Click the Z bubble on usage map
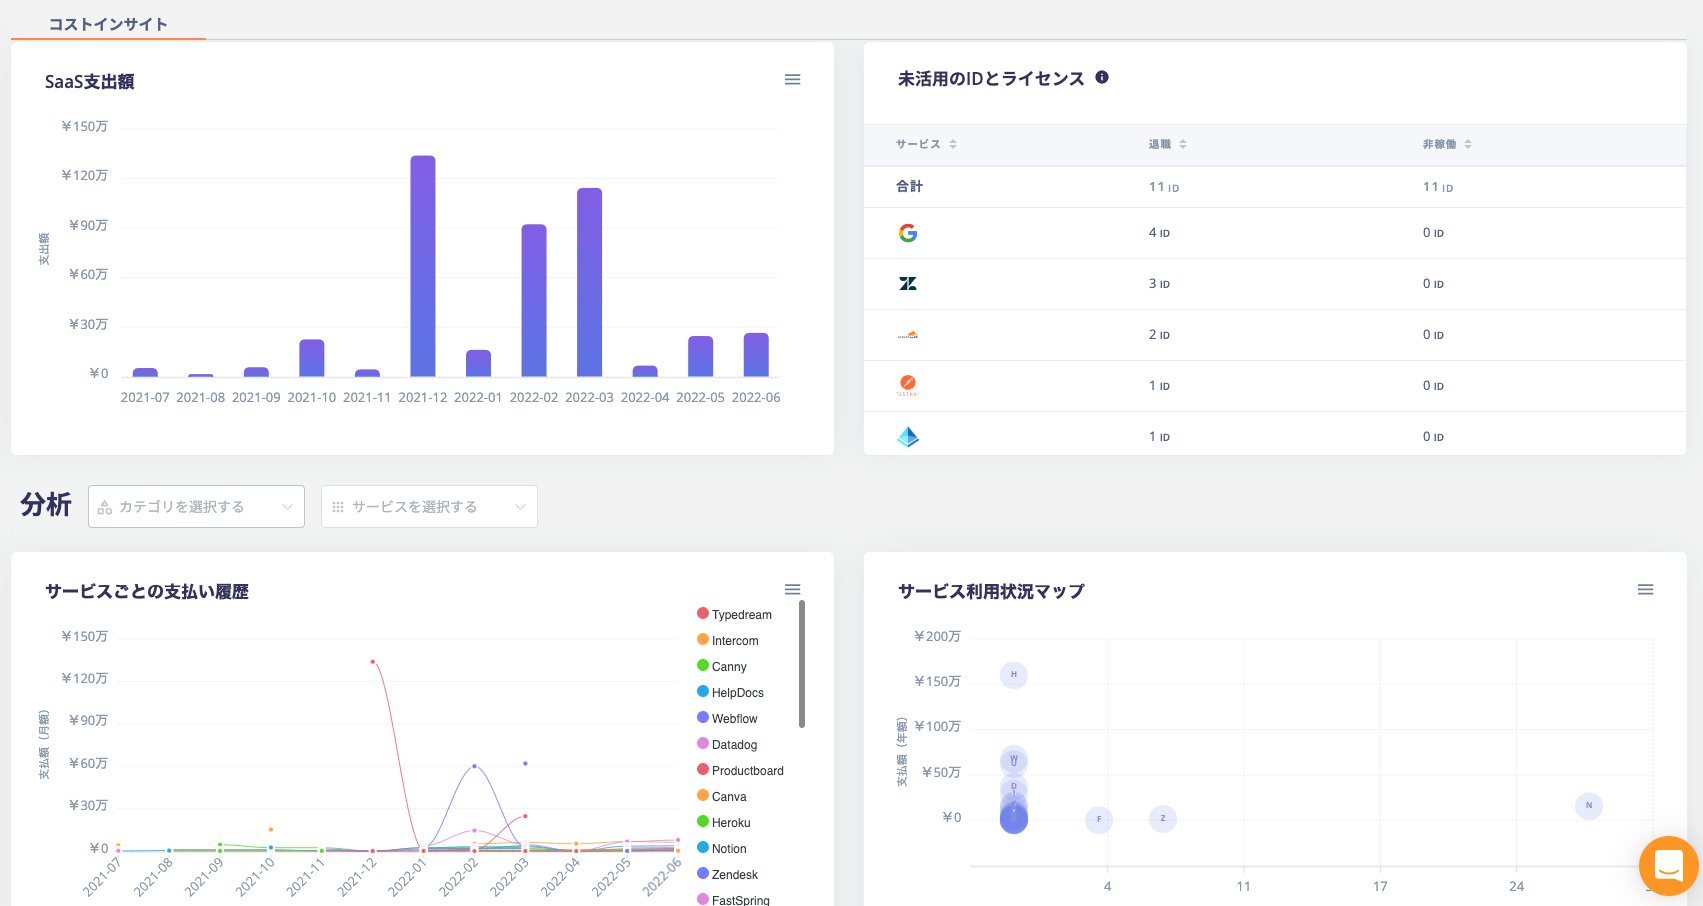 tap(1162, 818)
